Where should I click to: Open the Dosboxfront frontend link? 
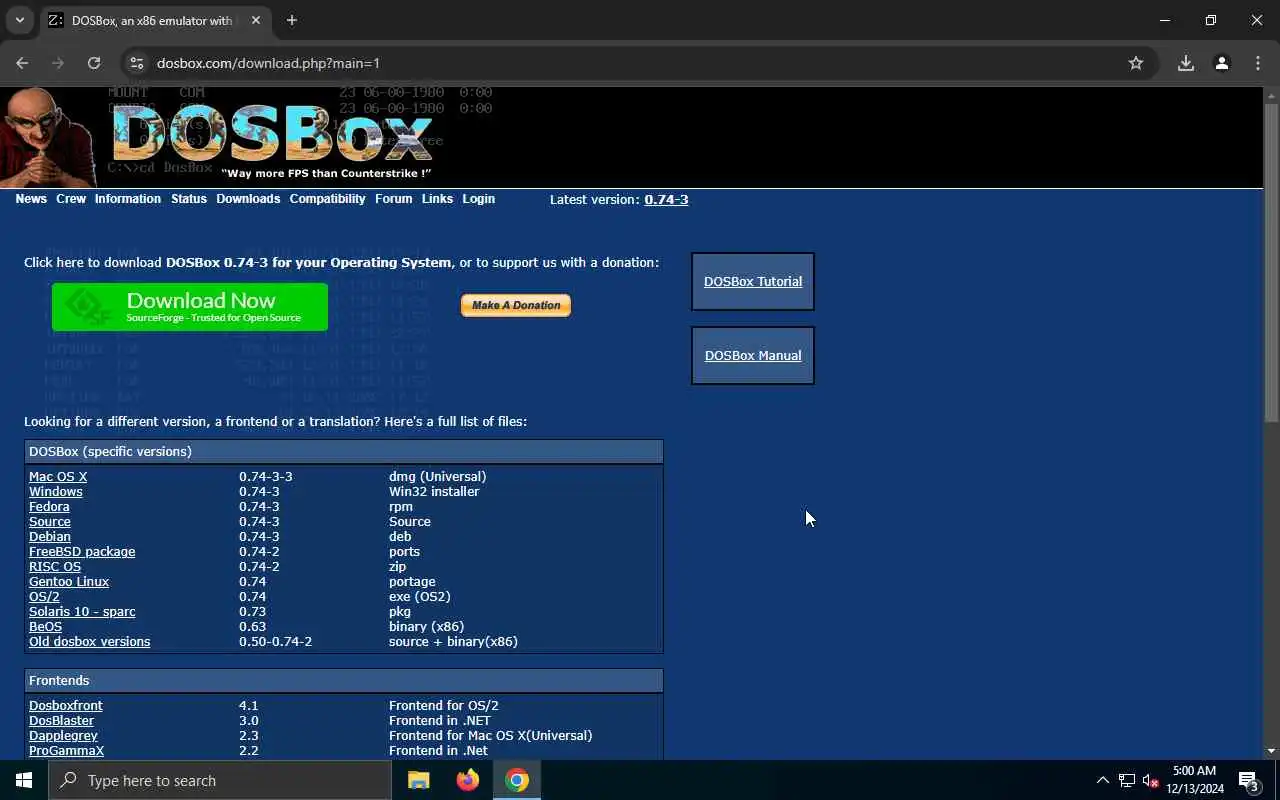coord(66,706)
